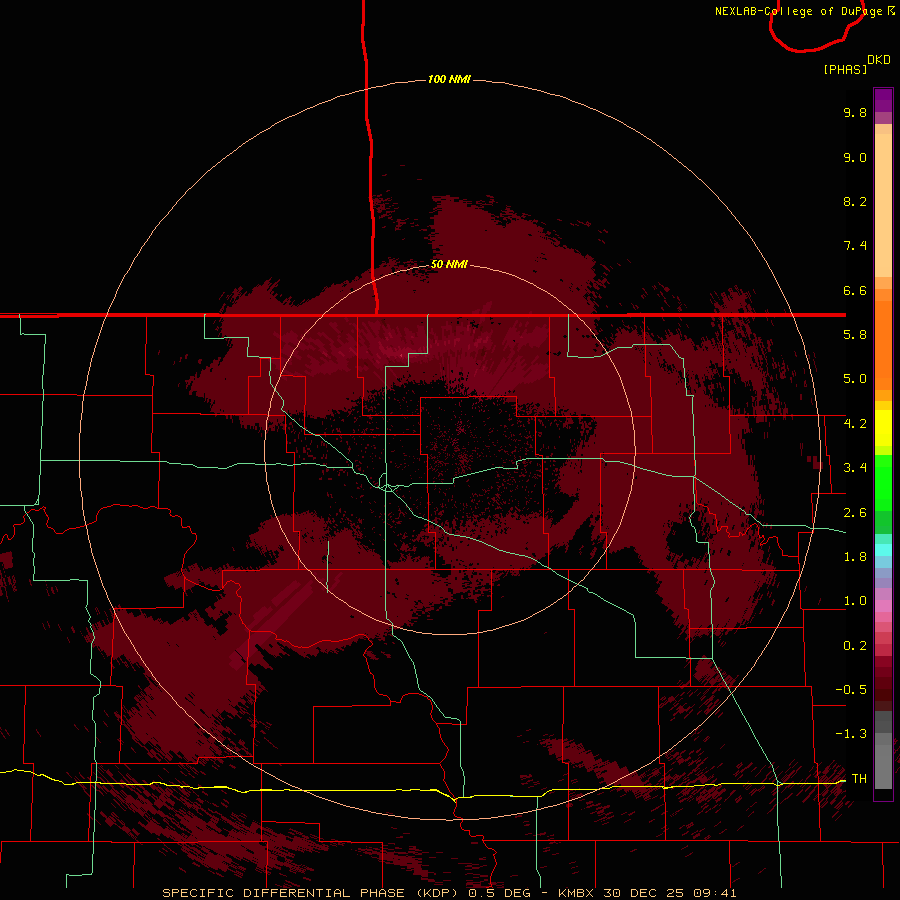900x900 pixels.
Task: Click the yellow segment of color bar
Action: coord(883,428)
